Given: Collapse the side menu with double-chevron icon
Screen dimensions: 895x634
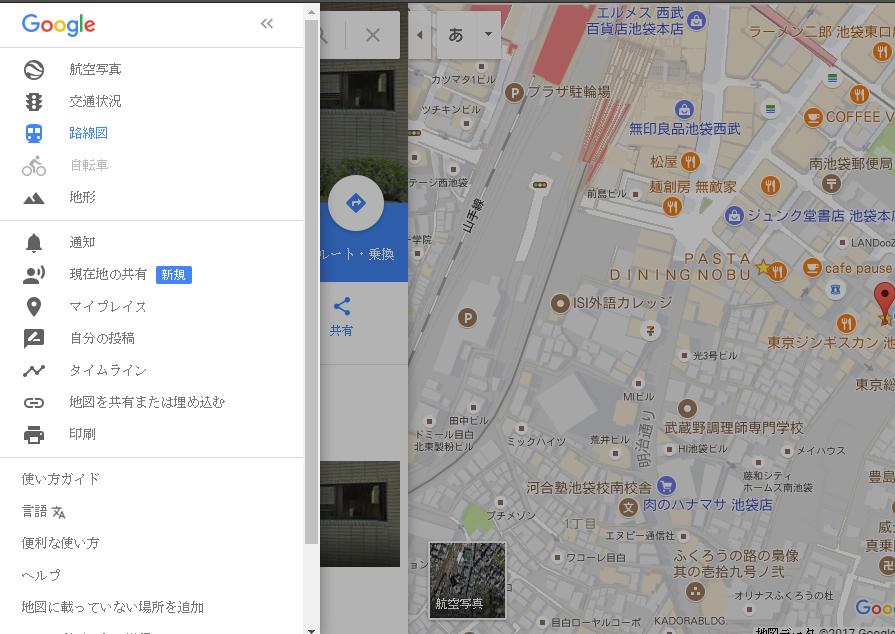Looking at the screenshot, I should click(x=267, y=23).
